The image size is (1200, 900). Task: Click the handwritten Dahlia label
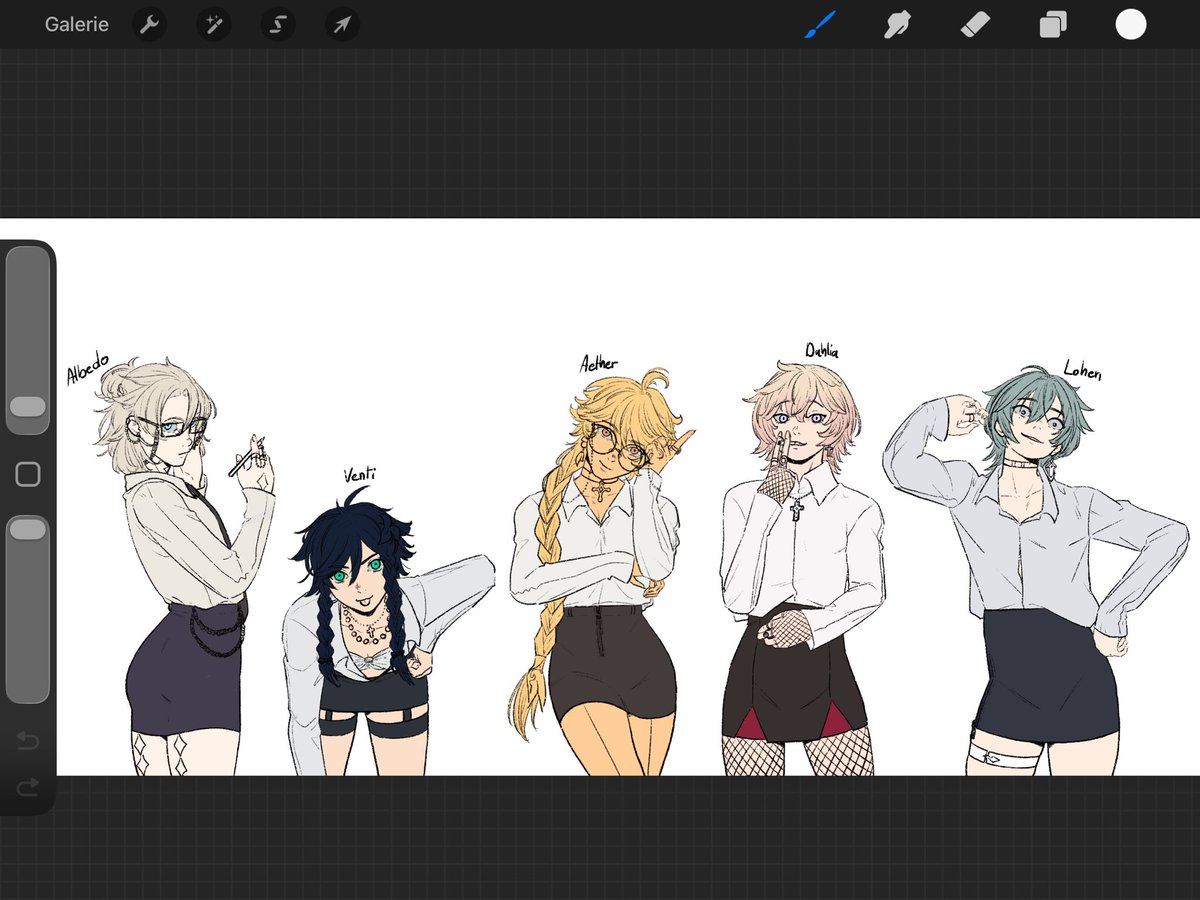click(x=822, y=350)
